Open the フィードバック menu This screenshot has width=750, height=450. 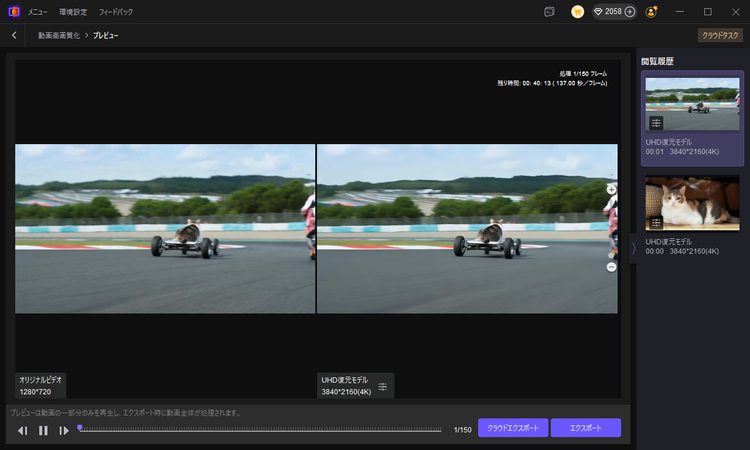pyautogui.click(x=116, y=12)
